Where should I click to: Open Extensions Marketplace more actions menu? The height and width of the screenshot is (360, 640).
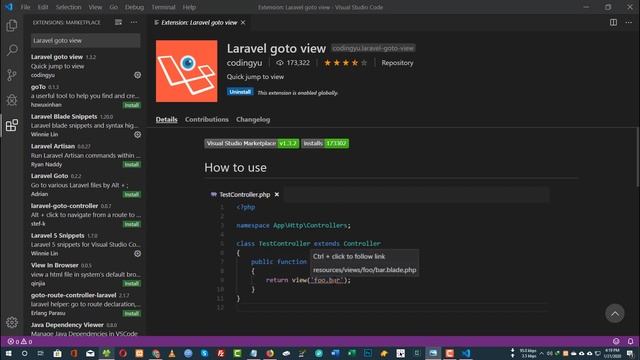click(x=134, y=22)
